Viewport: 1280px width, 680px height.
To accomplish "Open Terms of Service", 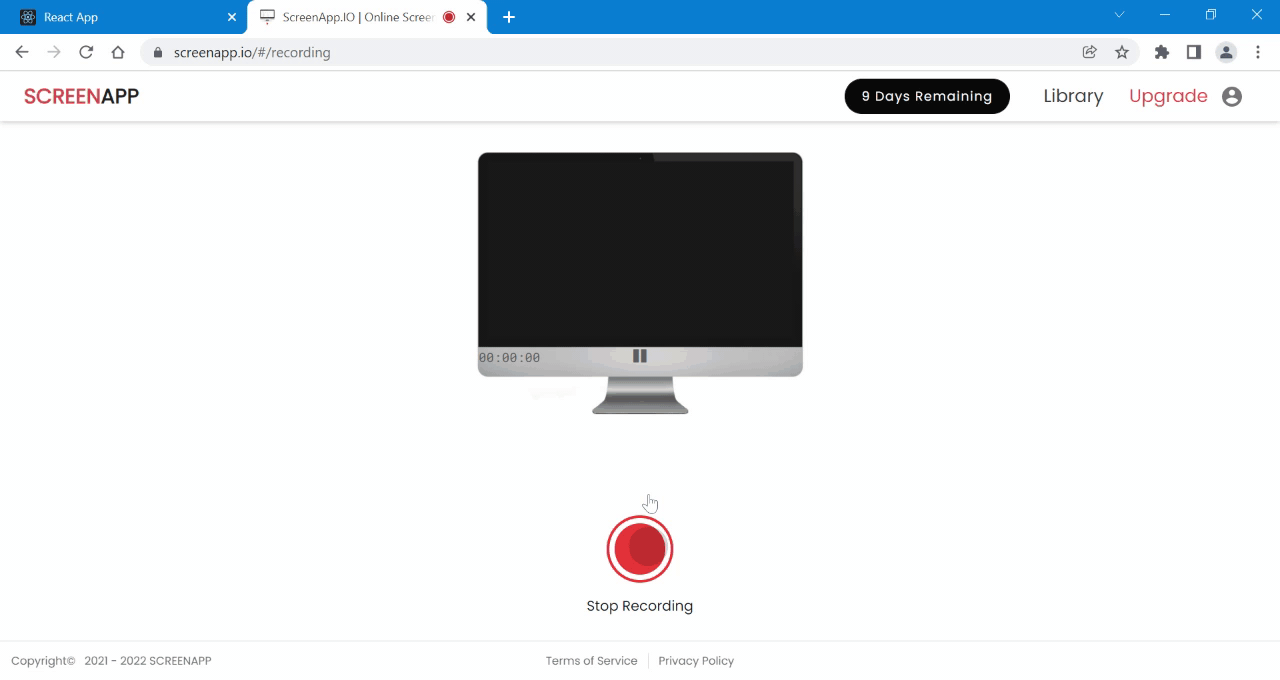I will coord(591,661).
